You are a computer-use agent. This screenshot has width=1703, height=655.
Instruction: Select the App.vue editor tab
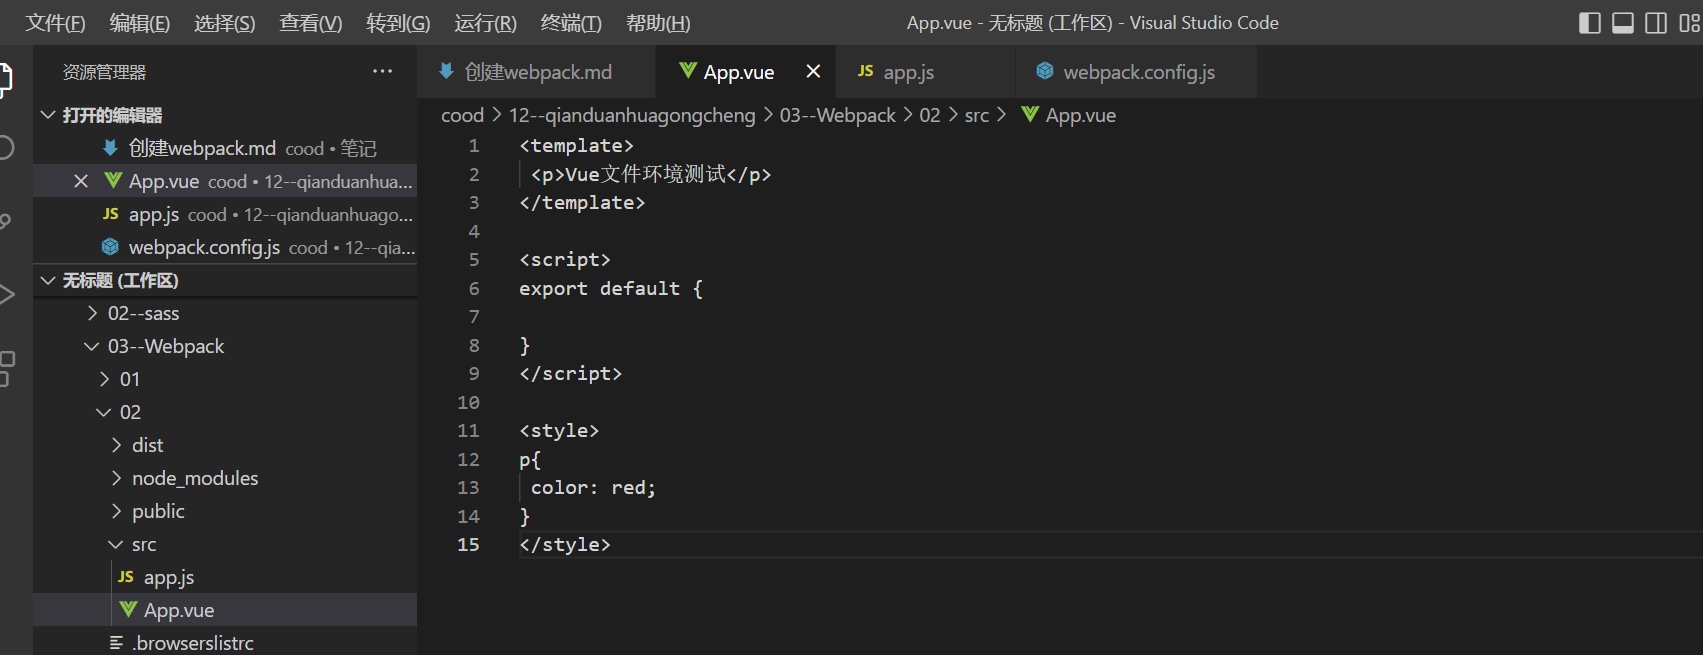coord(746,72)
